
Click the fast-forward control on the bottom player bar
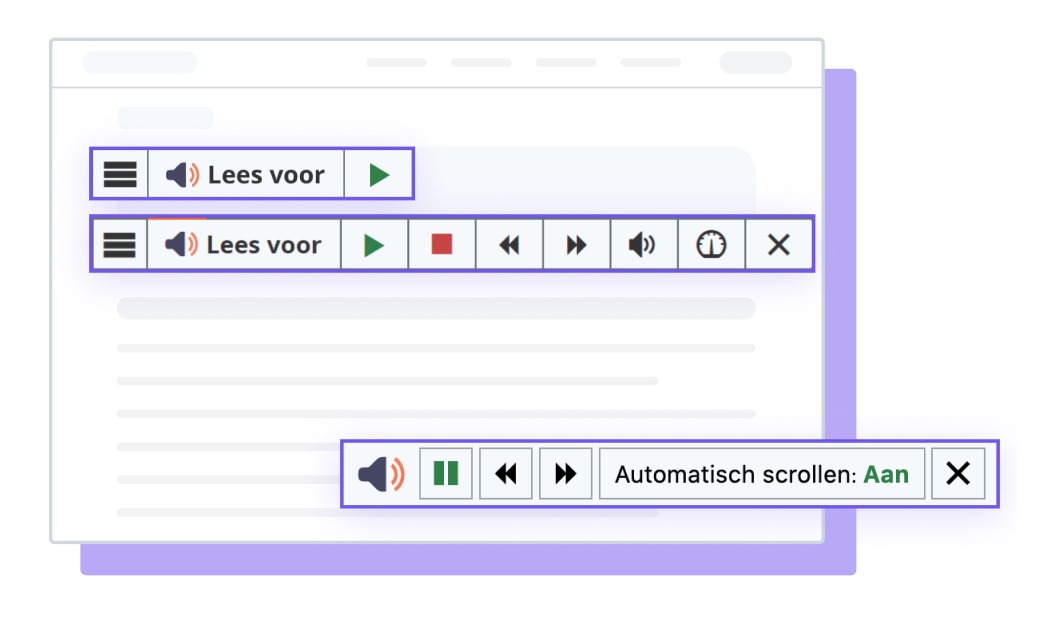click(566, 474)
